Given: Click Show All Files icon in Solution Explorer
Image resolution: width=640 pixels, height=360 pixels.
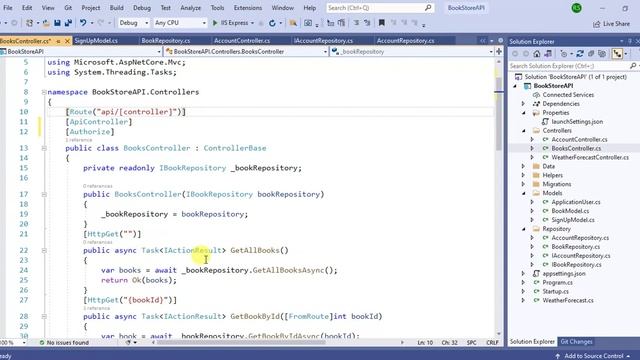Looking at the screenshot, I should point(602,54).
